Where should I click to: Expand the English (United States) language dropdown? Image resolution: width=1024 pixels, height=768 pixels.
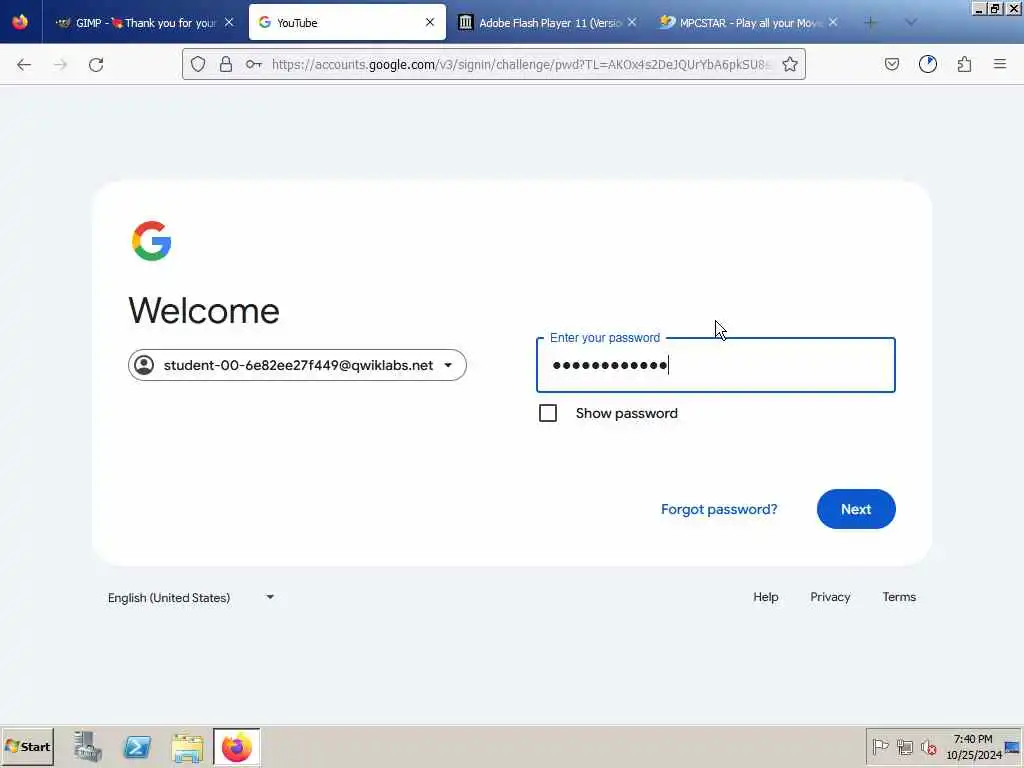[191, 598]
